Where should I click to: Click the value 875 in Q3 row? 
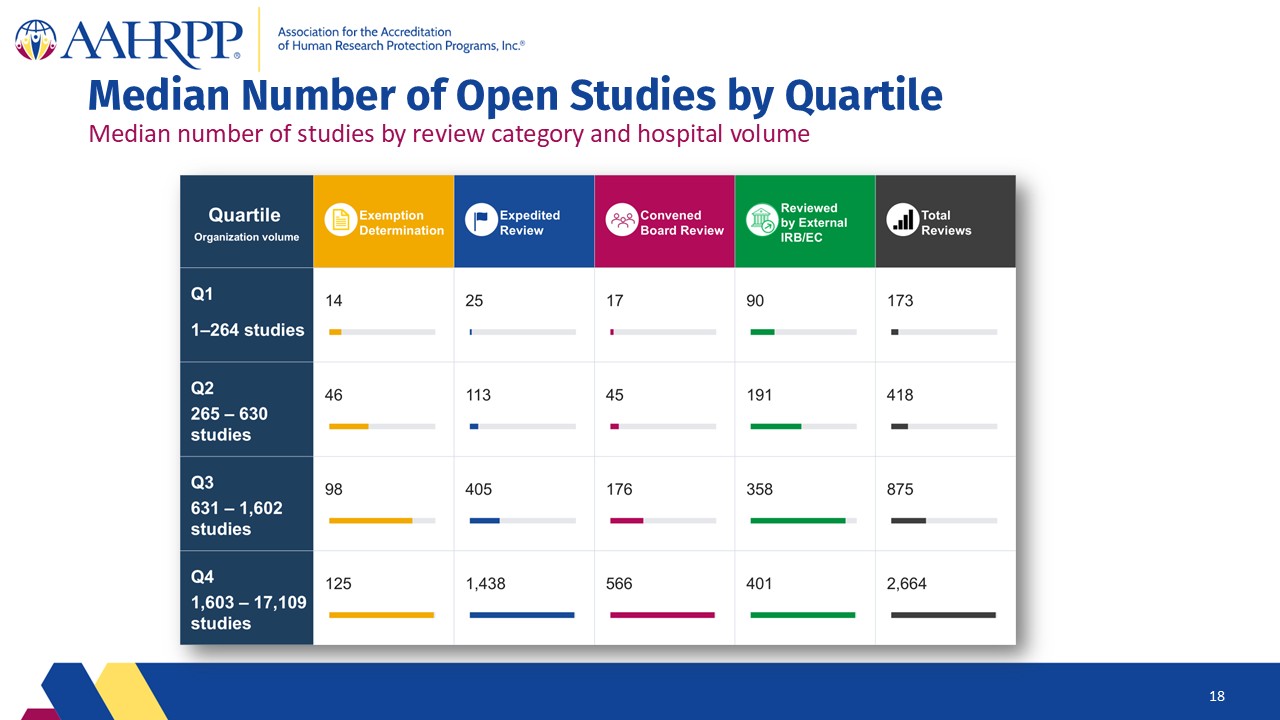click(900, 489)
